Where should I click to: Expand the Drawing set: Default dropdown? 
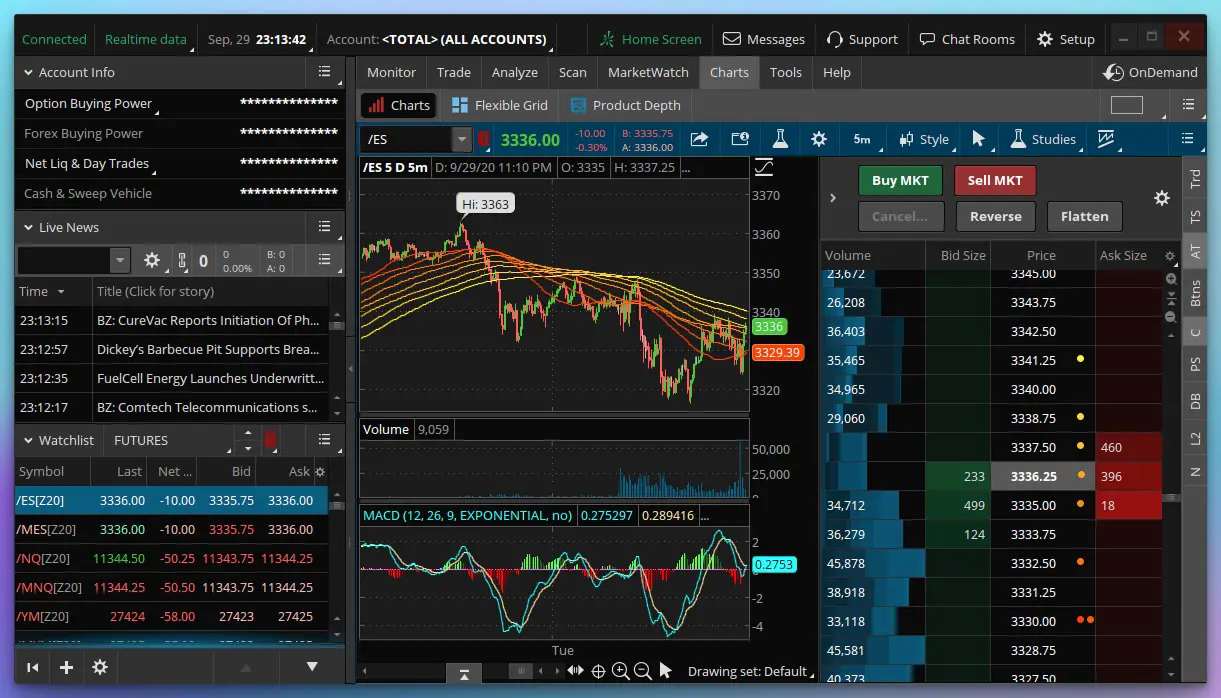747,671
